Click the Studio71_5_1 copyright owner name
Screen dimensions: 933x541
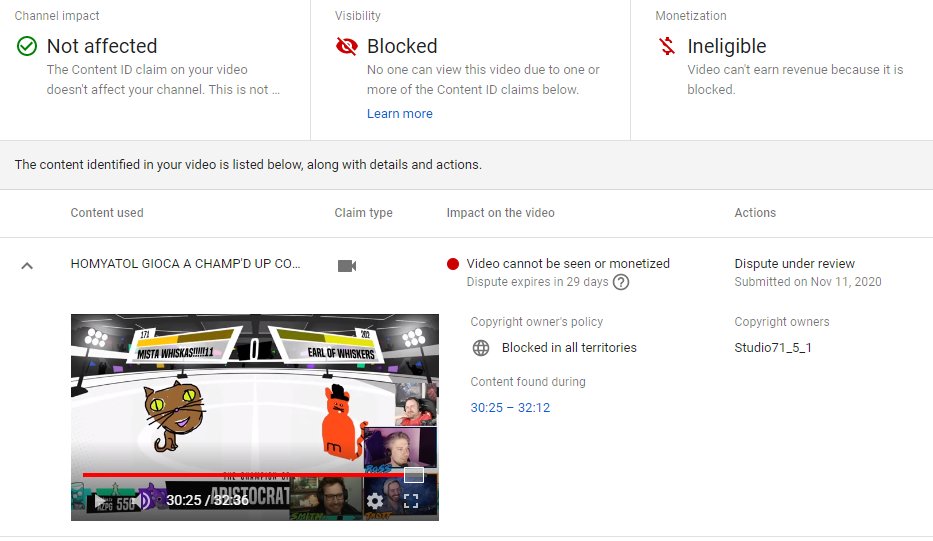click(x=772, y=348)
